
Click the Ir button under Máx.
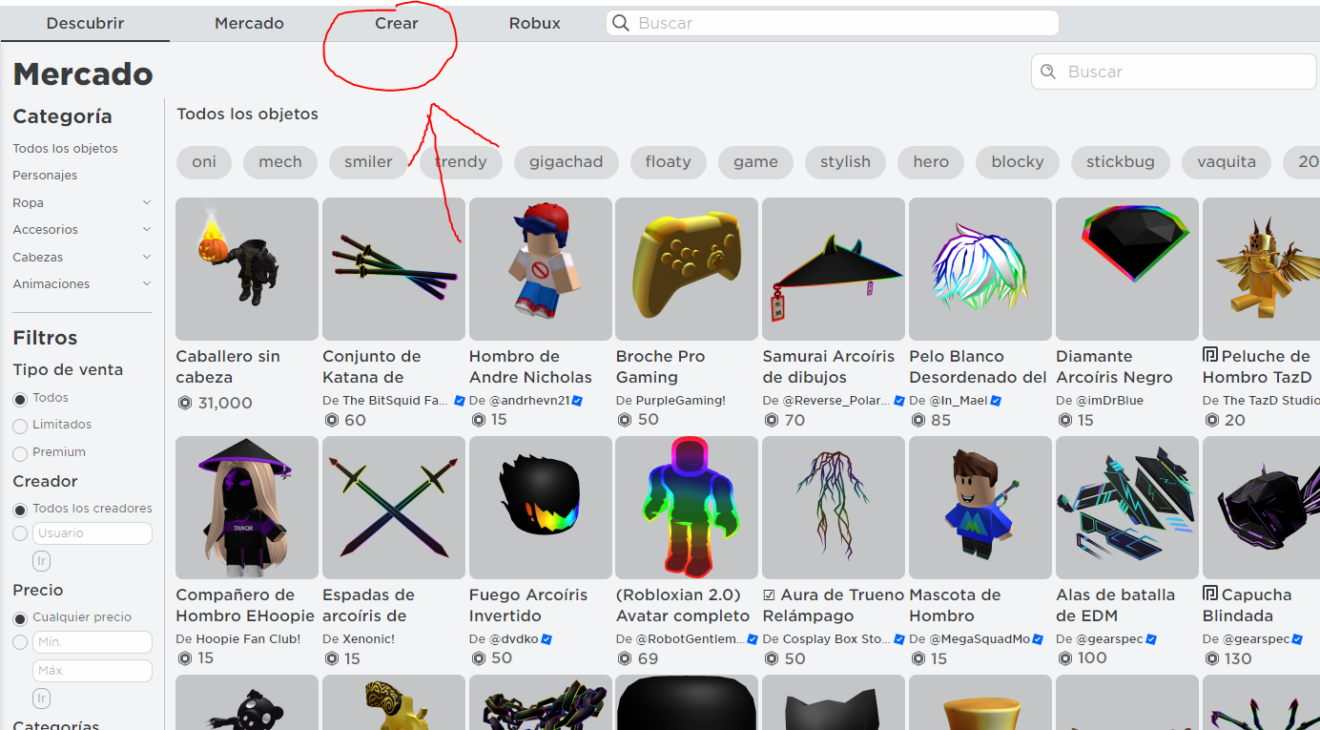42,698
